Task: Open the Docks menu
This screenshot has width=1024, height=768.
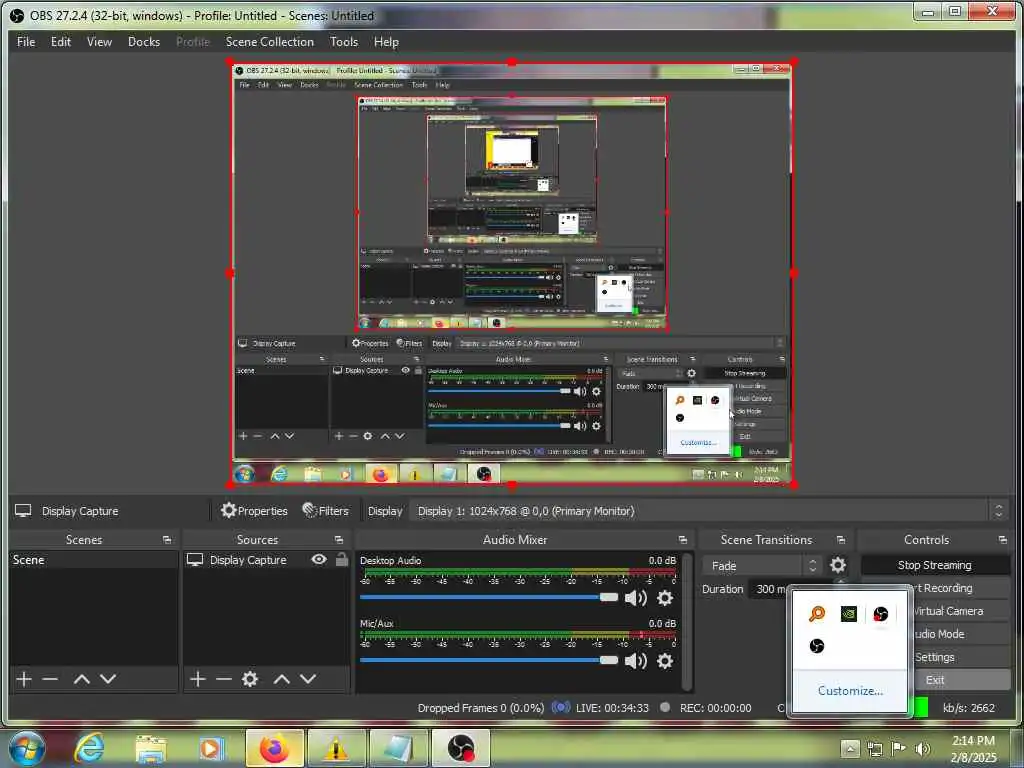Action: 144,42
